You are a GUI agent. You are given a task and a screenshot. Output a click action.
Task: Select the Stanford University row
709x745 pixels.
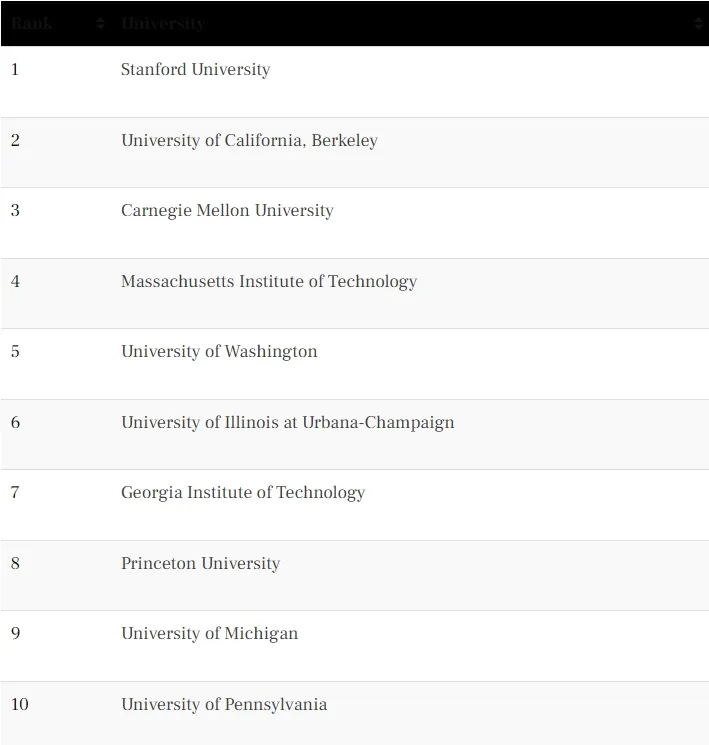(x=354, y=82)
